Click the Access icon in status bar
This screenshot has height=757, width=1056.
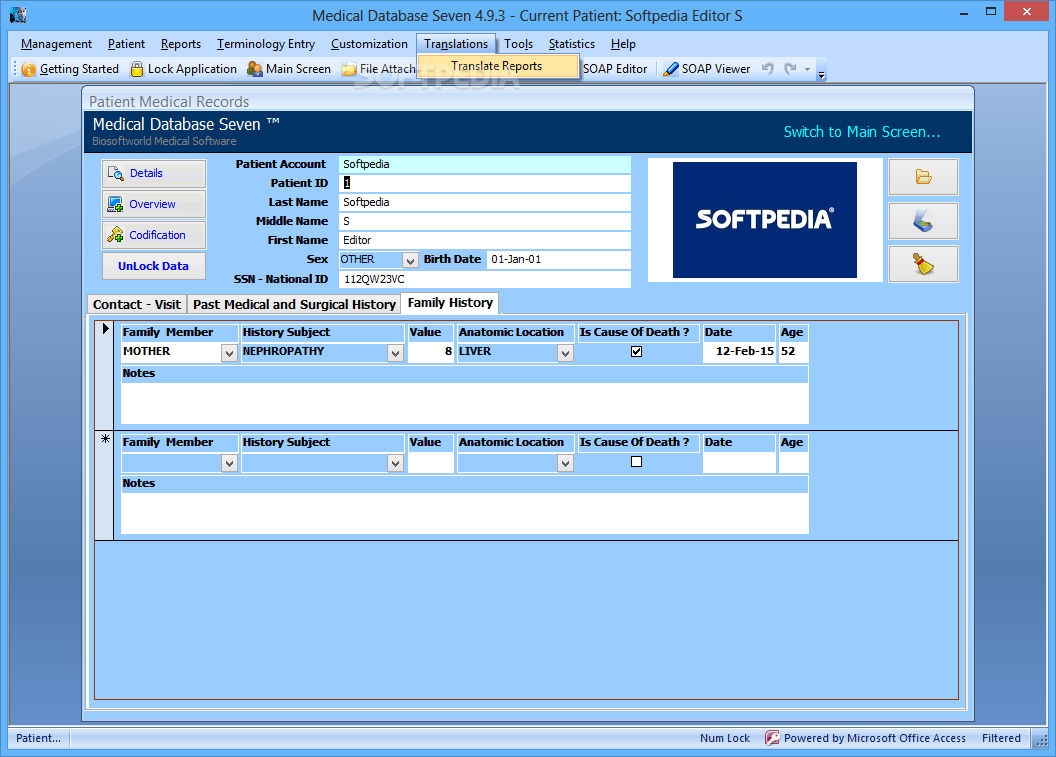[772, 738]
